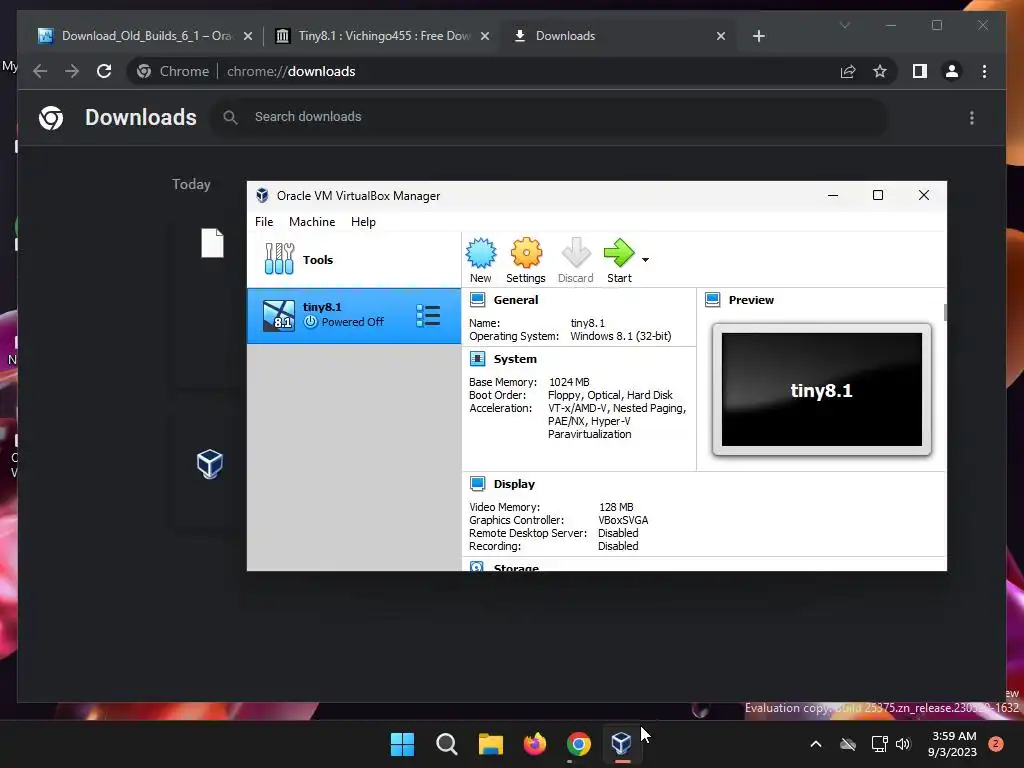Click the VirtualBox taskbar icon
1024x768 pixels.
click(x=622, y=744)
